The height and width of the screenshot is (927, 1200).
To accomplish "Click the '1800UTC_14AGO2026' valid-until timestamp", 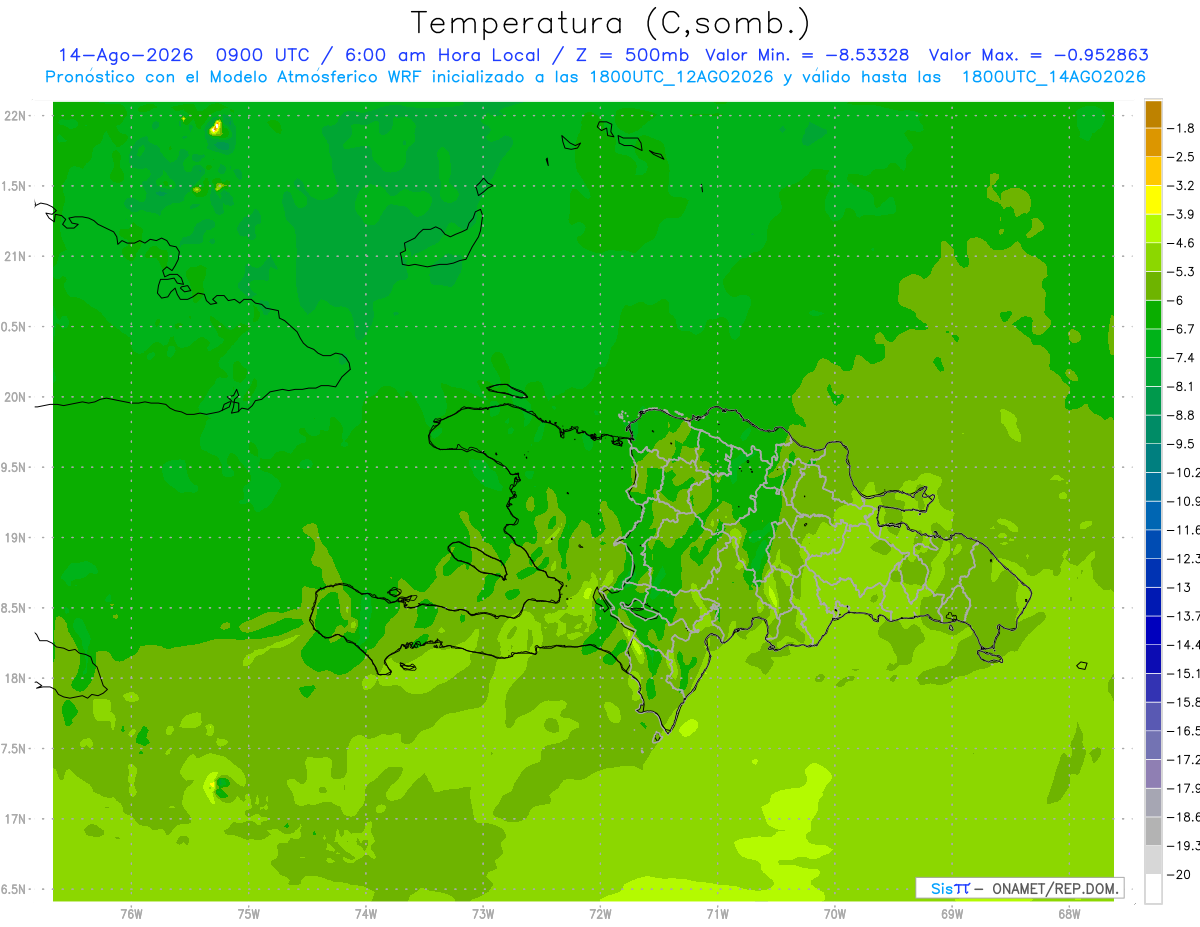I will pos(1053,77).
